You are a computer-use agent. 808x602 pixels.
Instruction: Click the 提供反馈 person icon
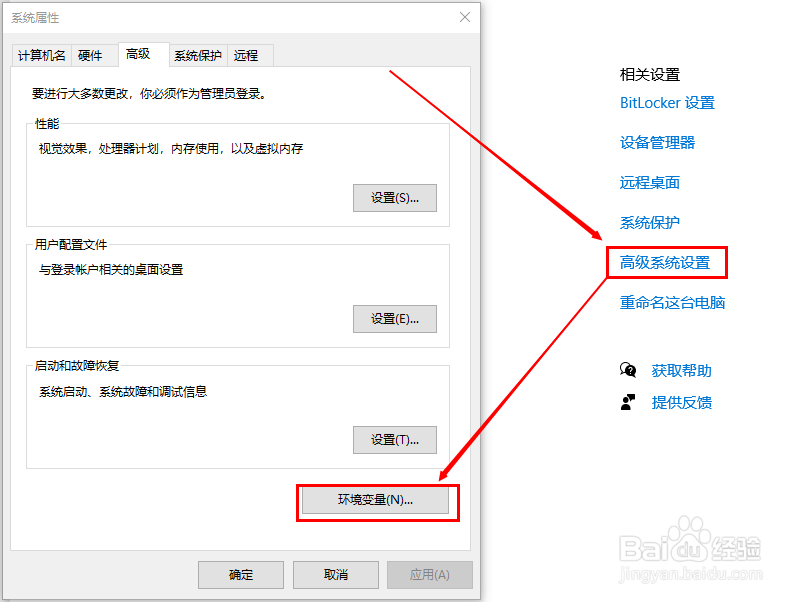[629, 402]
